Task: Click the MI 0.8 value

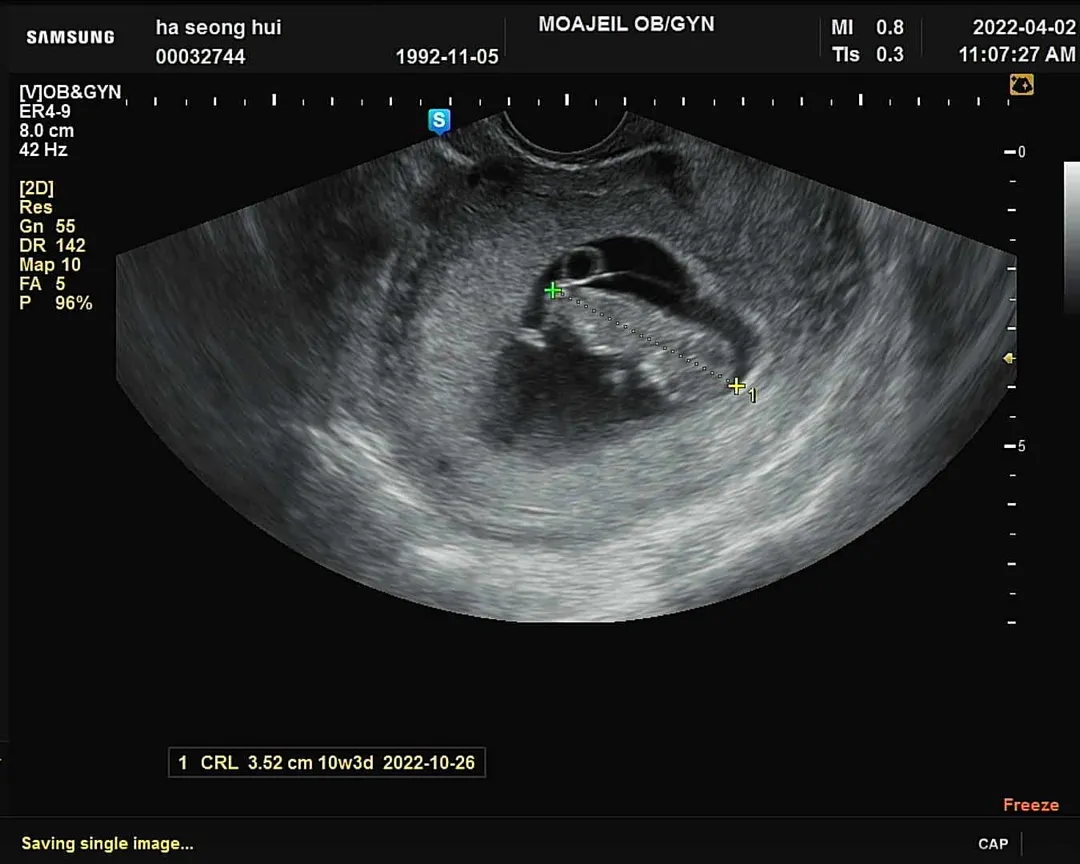Action: click(867, 27)
